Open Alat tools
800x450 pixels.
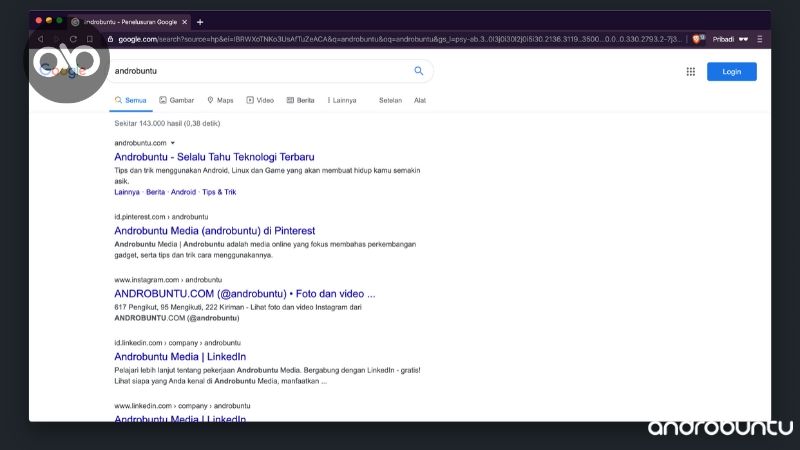420,100
